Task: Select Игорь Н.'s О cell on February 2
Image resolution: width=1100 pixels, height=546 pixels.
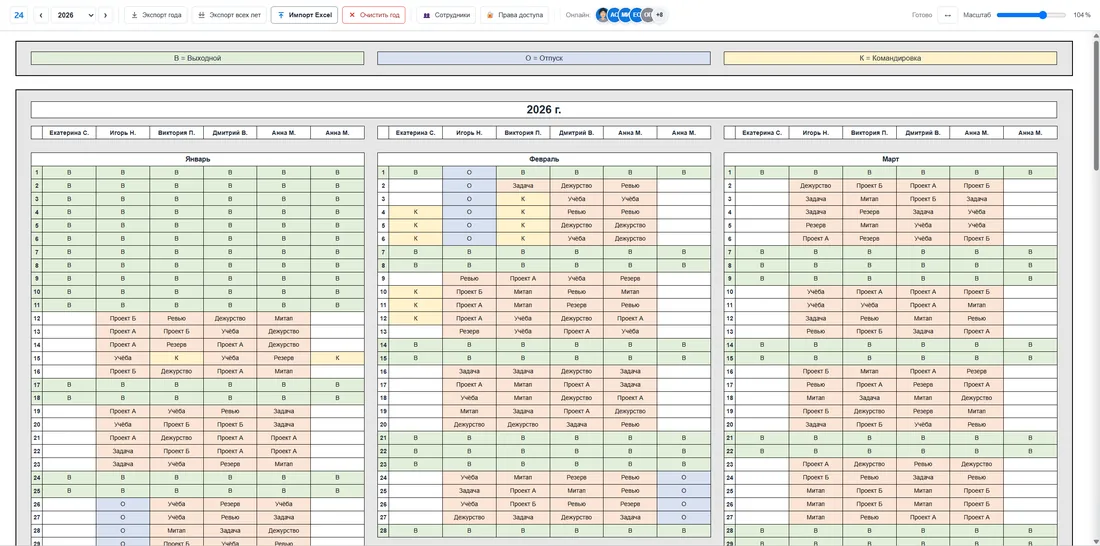Action: coord(469,186)
